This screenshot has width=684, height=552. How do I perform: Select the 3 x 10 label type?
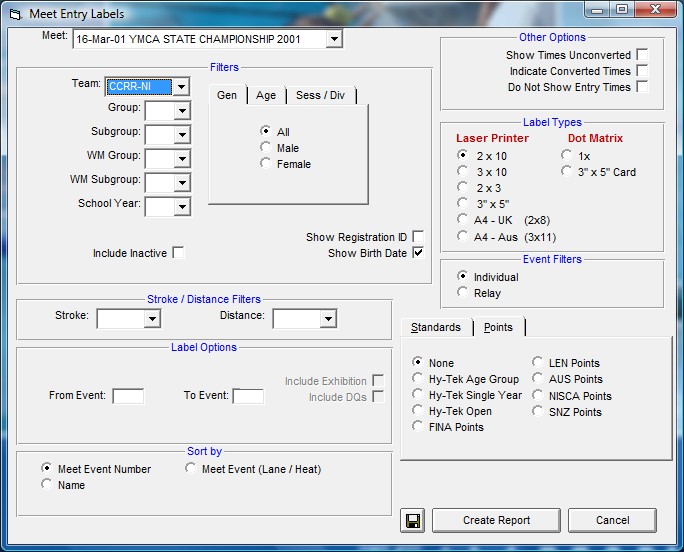[462, 171]
